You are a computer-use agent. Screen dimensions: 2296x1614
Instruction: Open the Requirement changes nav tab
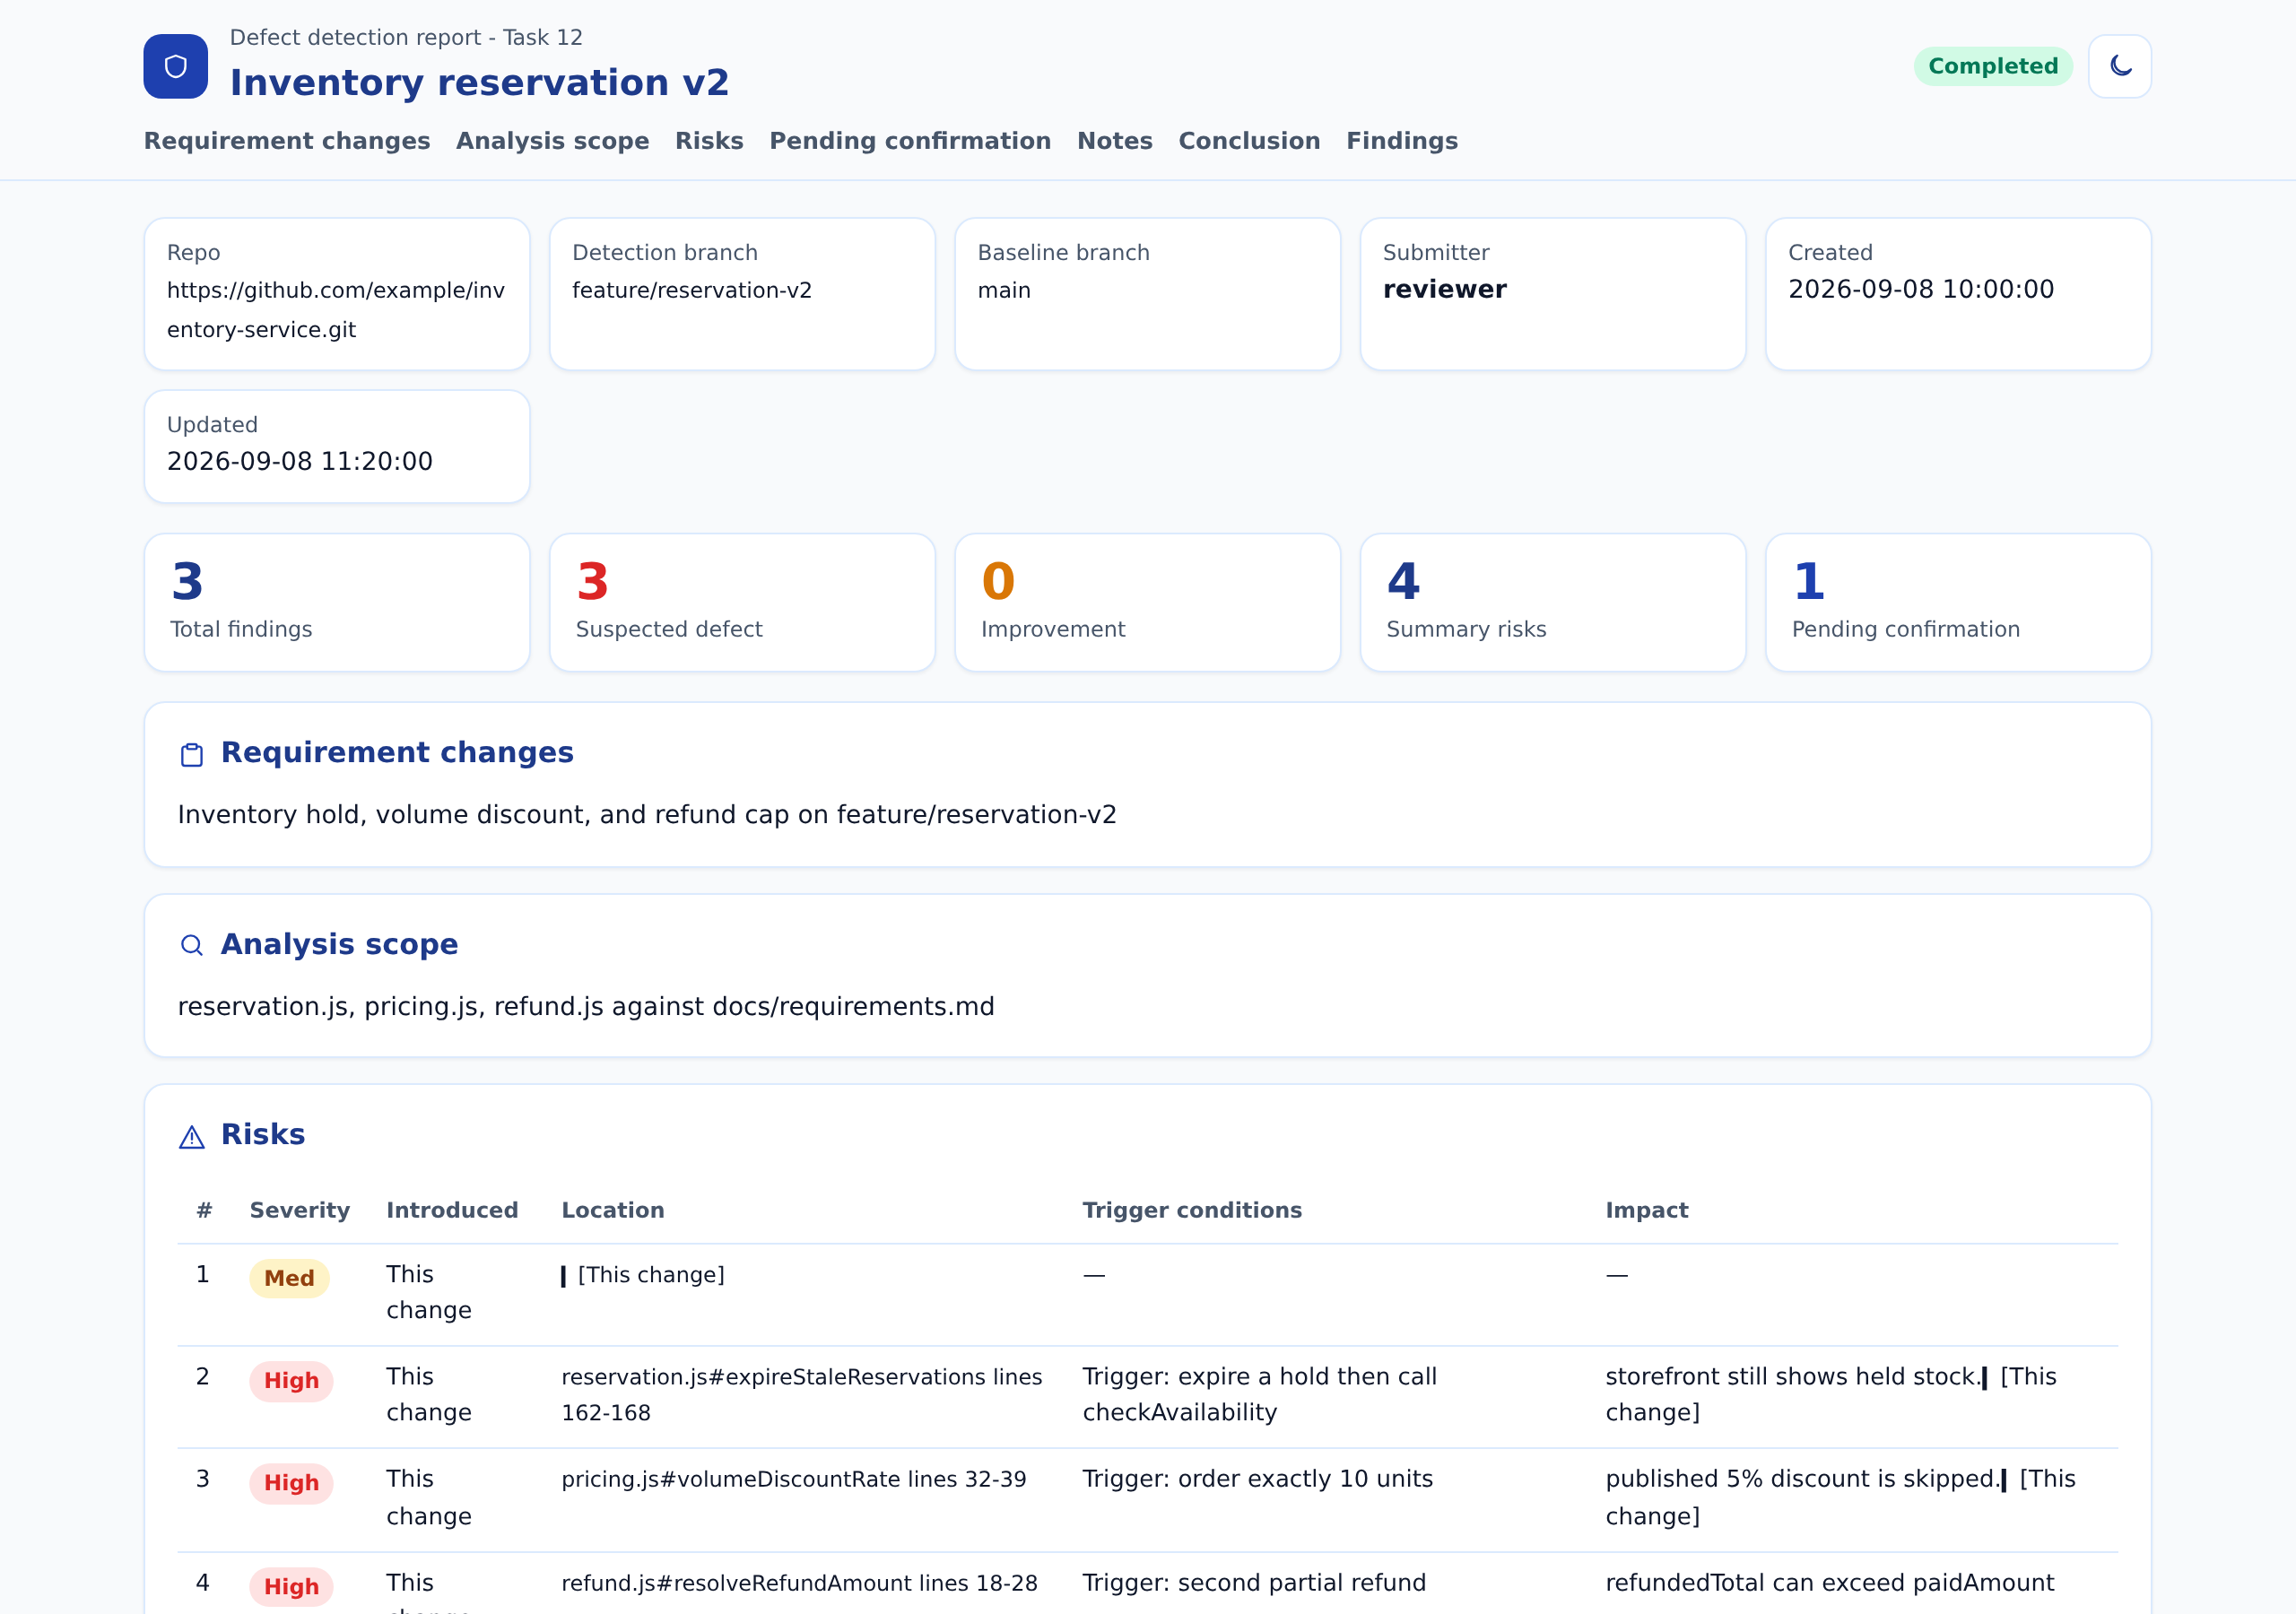coord(287,141)
